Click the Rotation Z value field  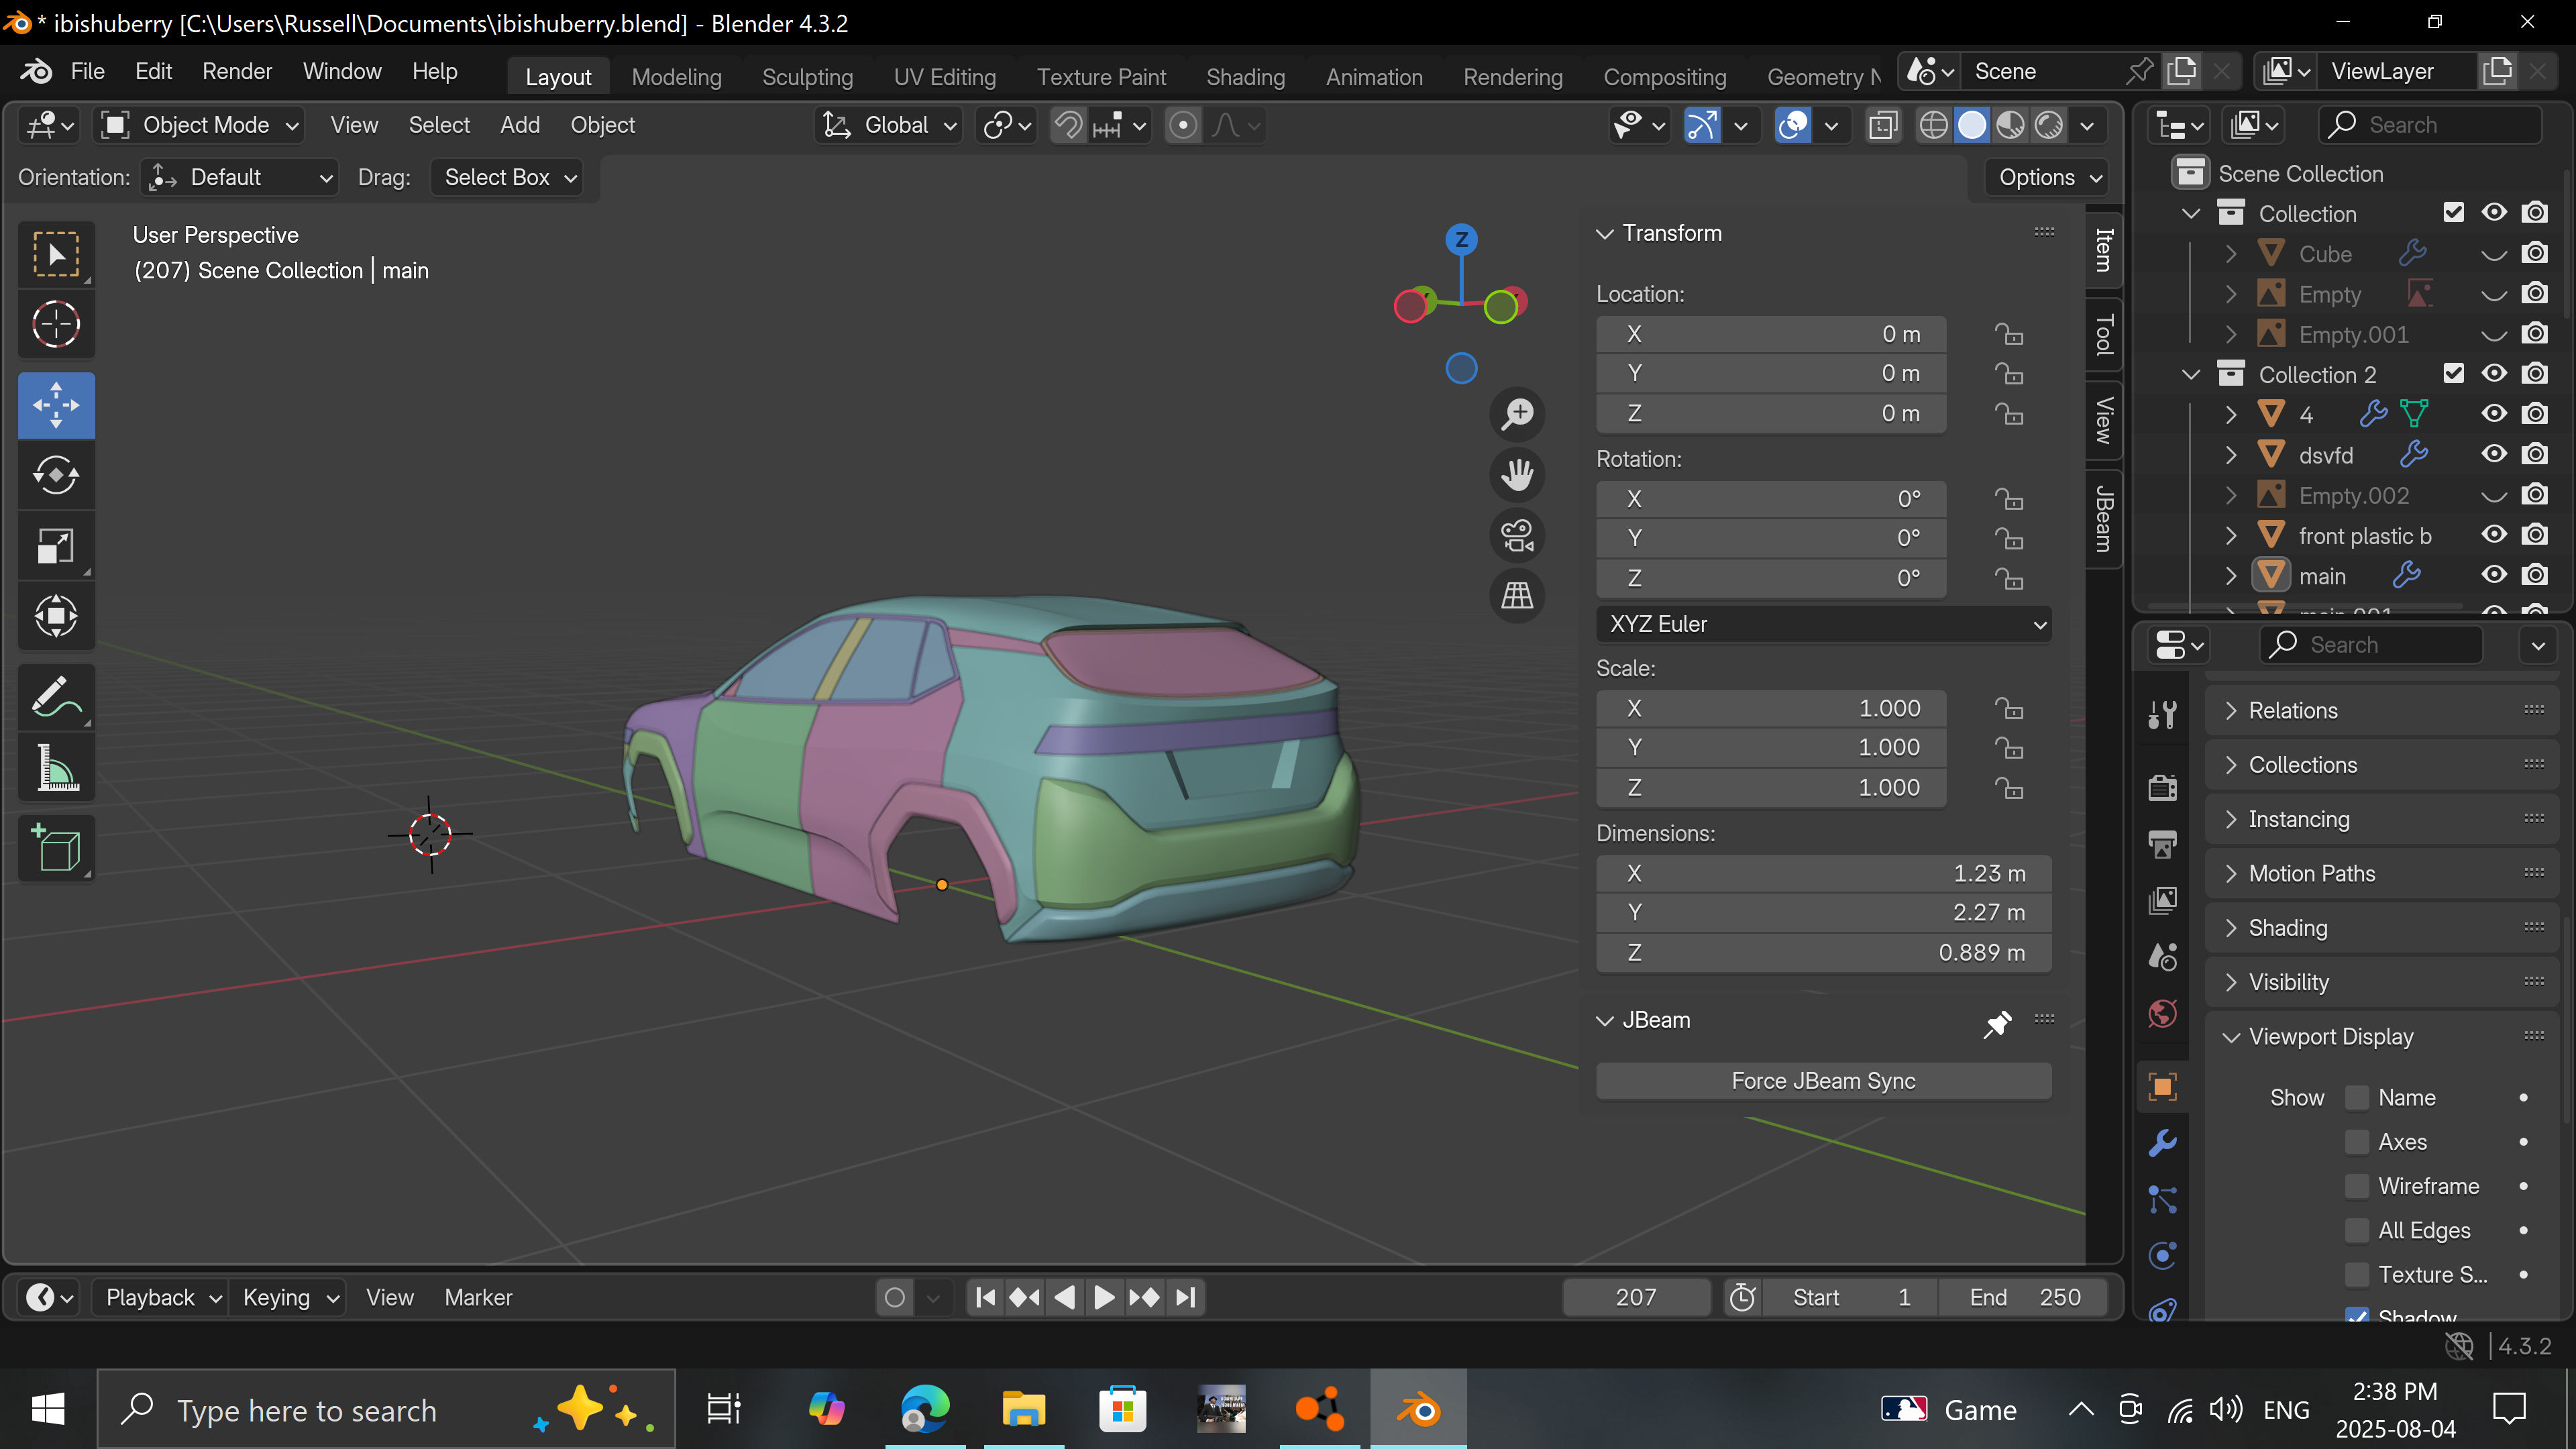pos(1771,579)
